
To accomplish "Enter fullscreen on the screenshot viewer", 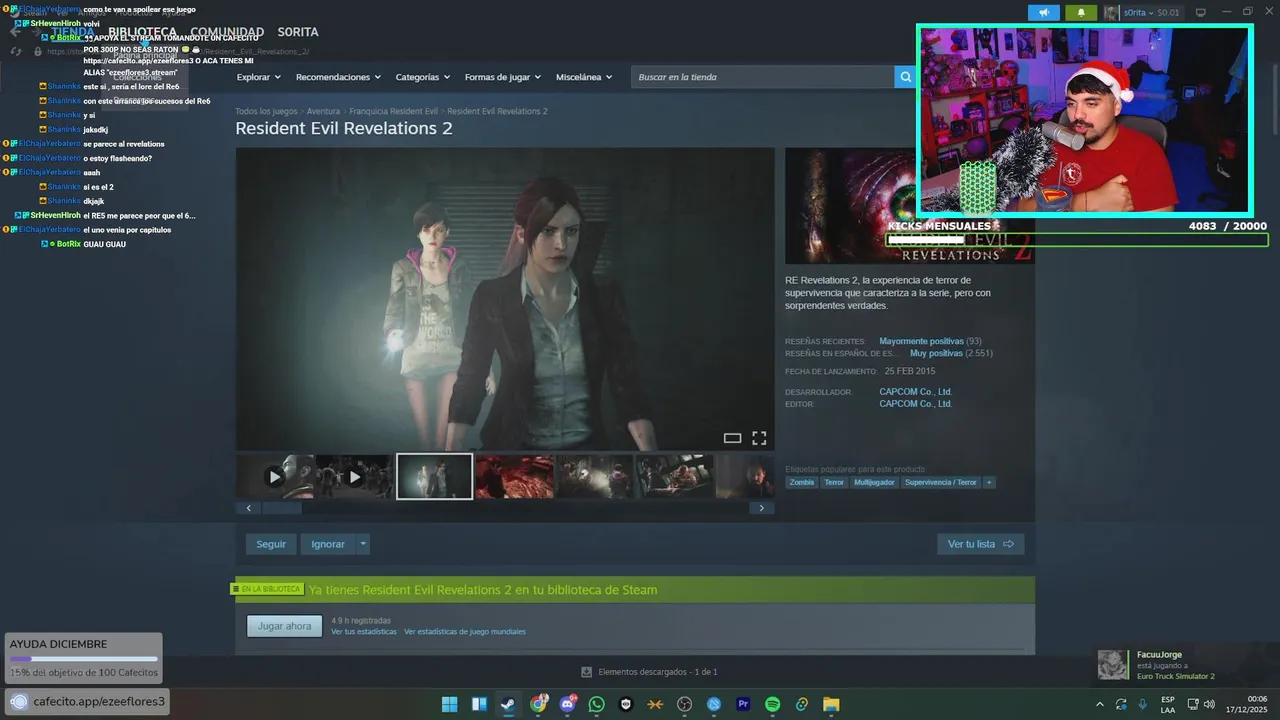I will (x=759, y=438).
